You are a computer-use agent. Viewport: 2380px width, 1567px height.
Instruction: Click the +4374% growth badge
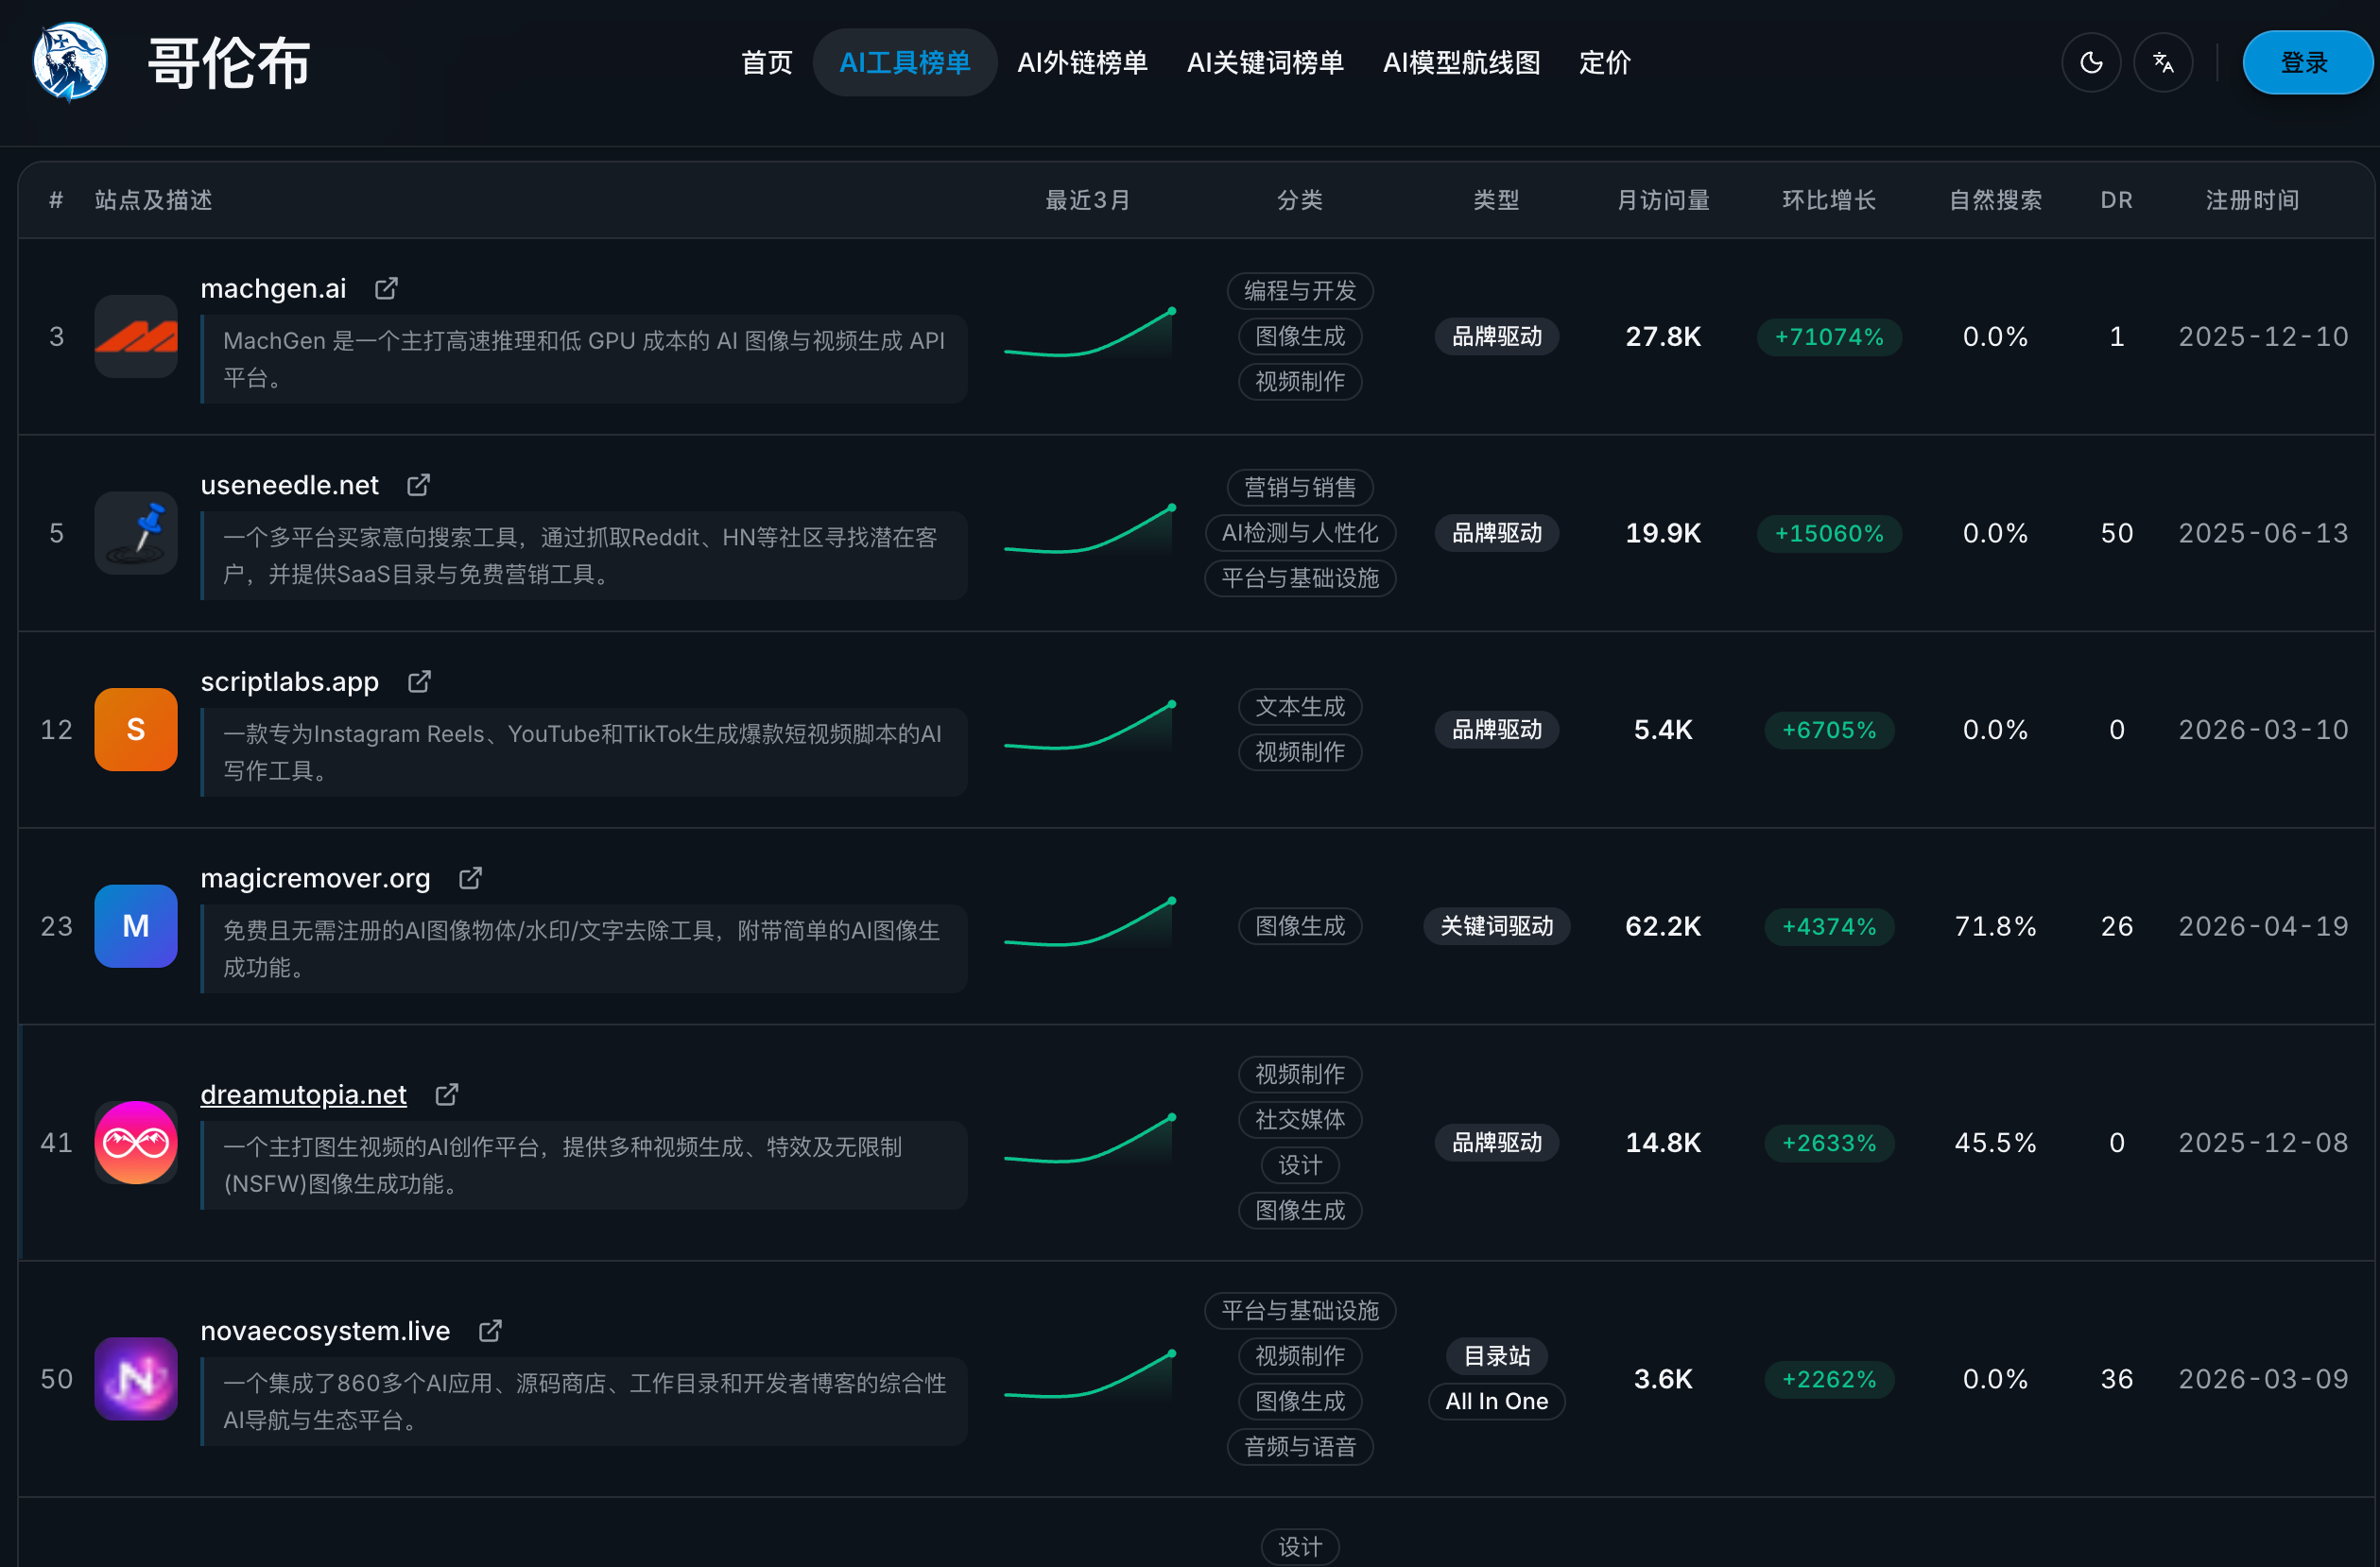1829,926
